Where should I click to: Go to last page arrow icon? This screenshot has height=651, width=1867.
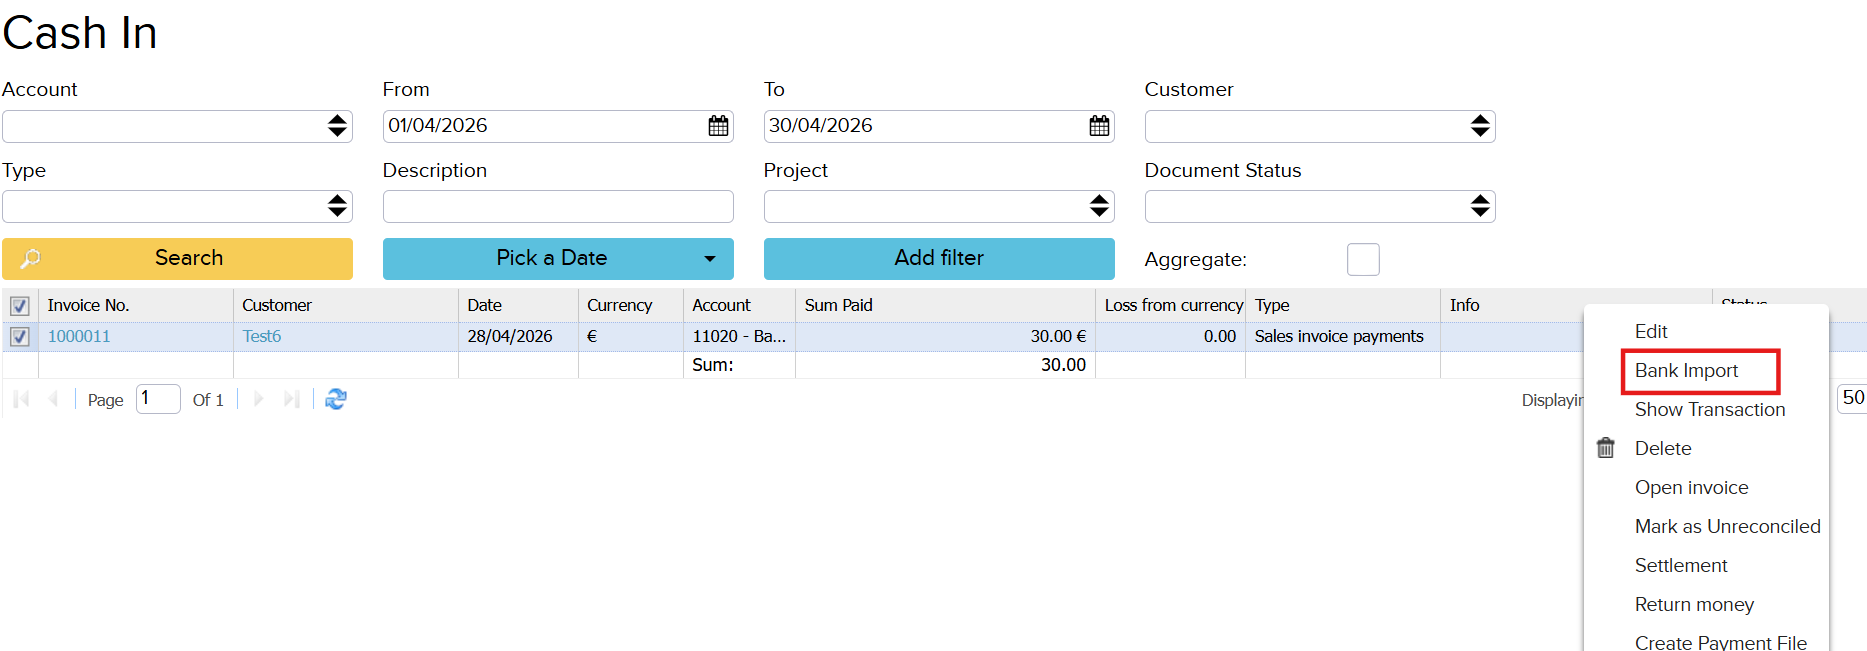pos(291,399)
